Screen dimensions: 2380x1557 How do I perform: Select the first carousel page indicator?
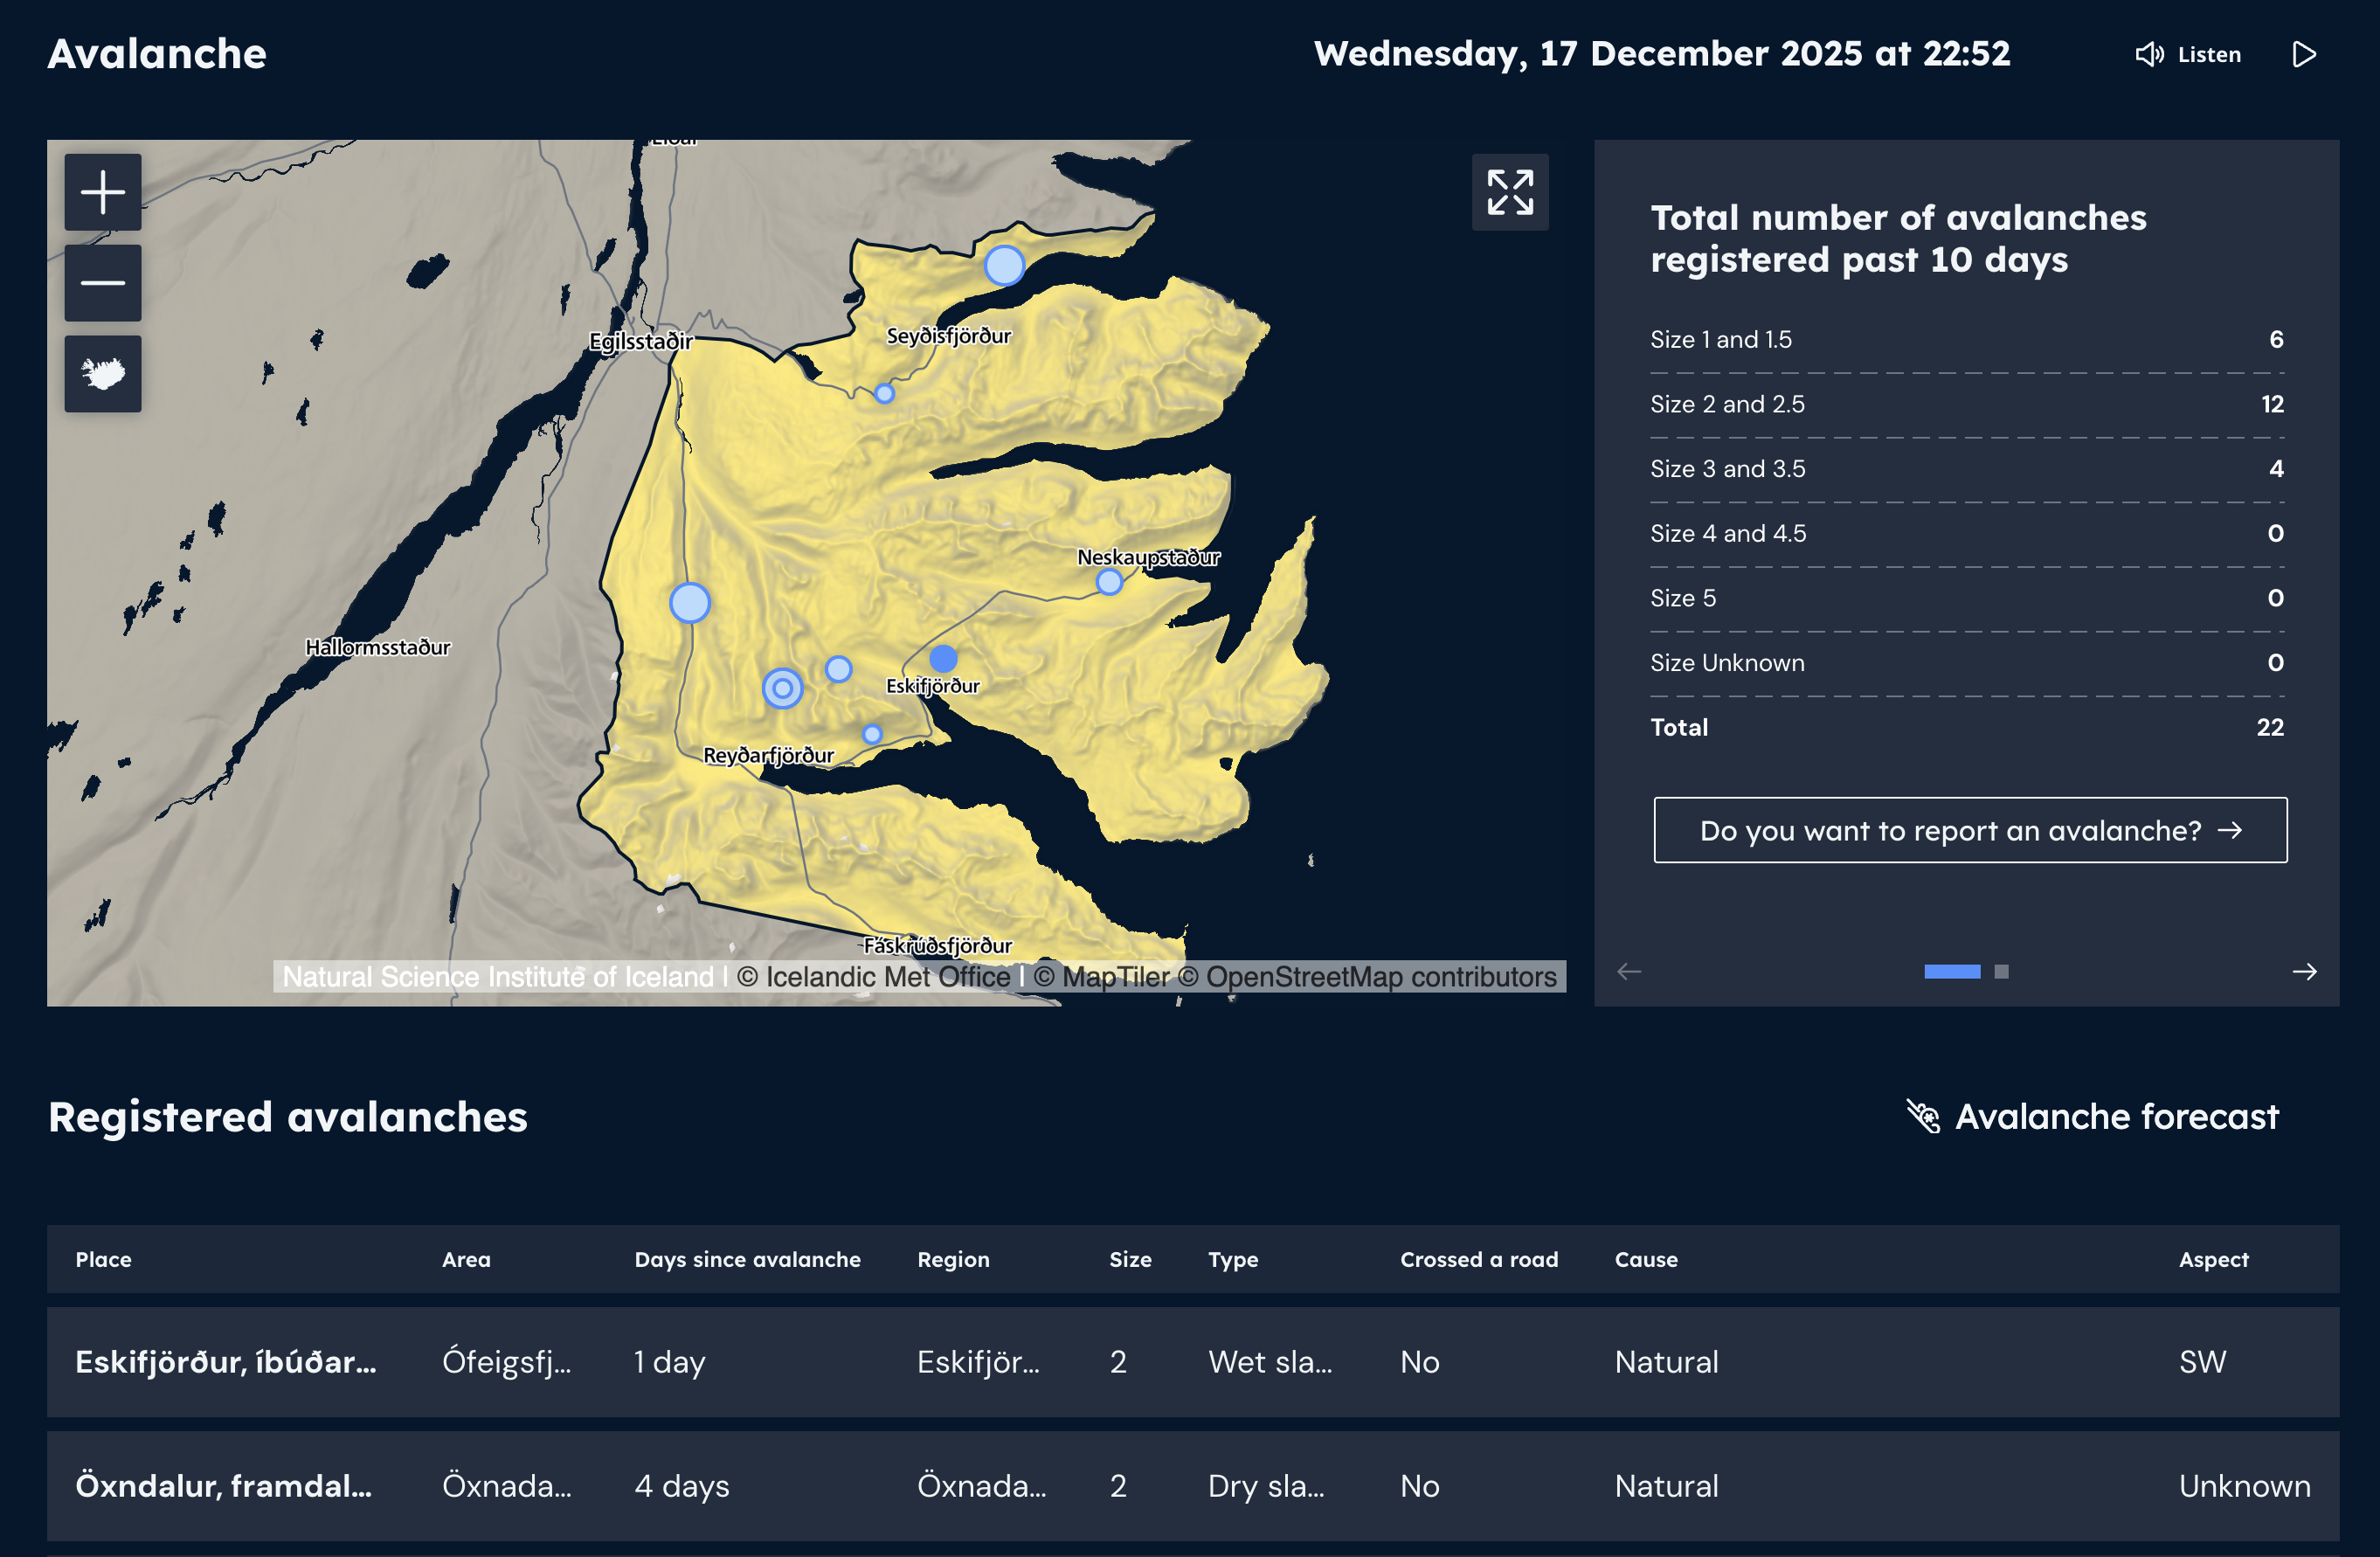point(1951,972)
